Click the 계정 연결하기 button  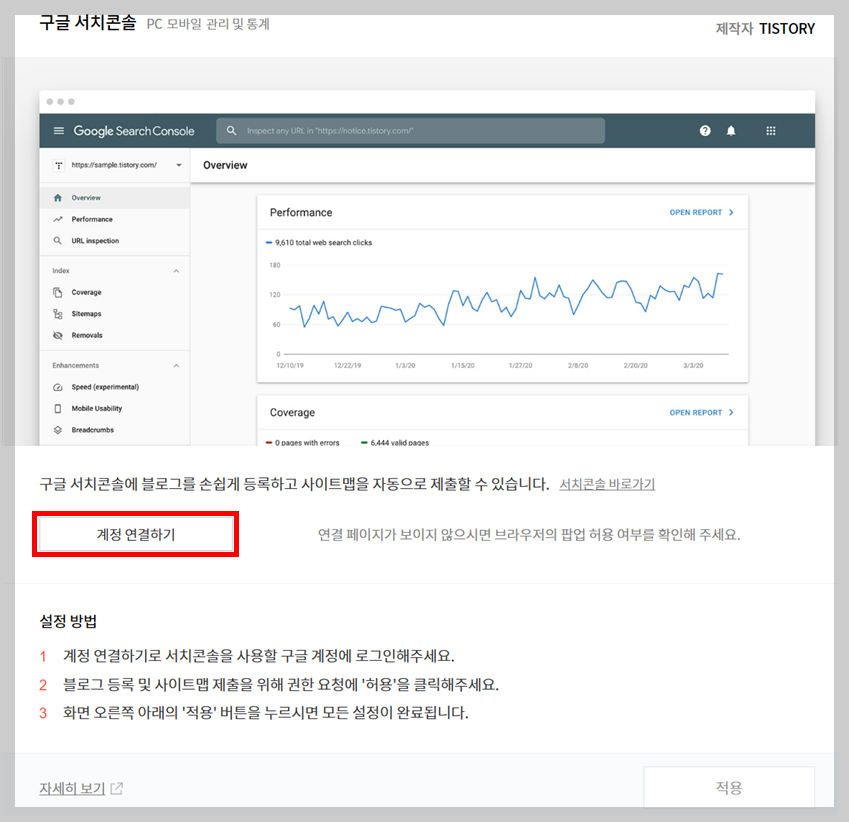(135, 534)
